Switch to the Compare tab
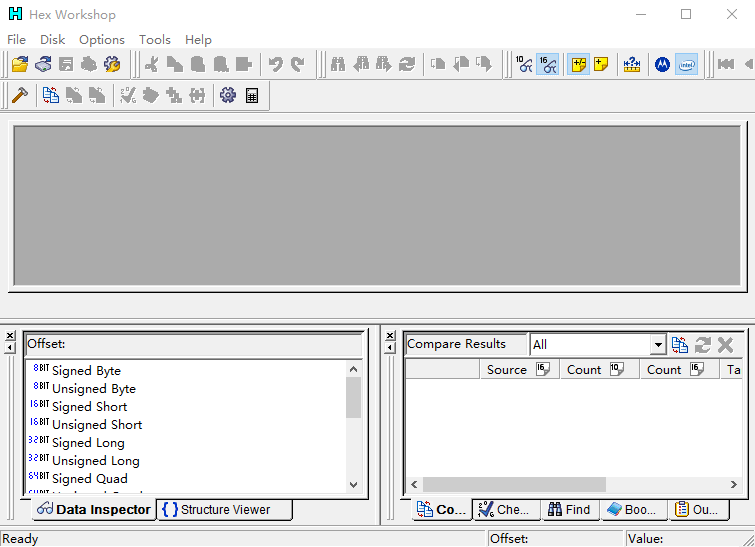Screen dimensions: 755x547 click(442, 509)
